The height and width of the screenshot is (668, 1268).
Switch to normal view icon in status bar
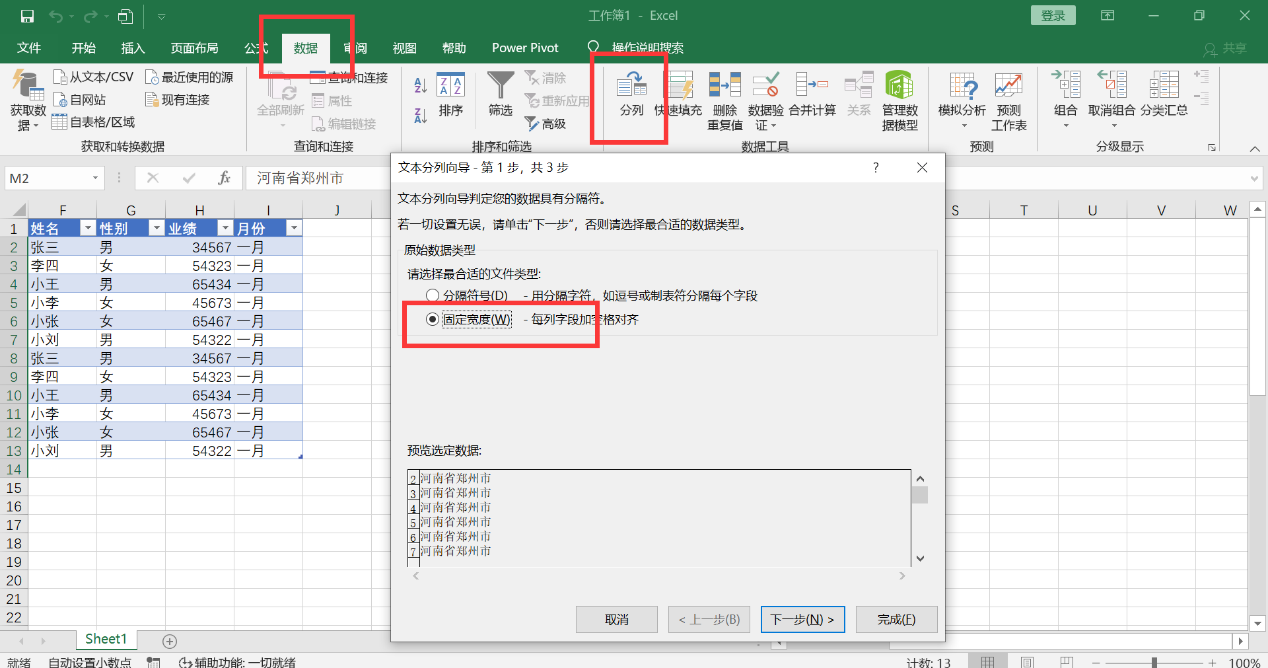pos(987,663)
